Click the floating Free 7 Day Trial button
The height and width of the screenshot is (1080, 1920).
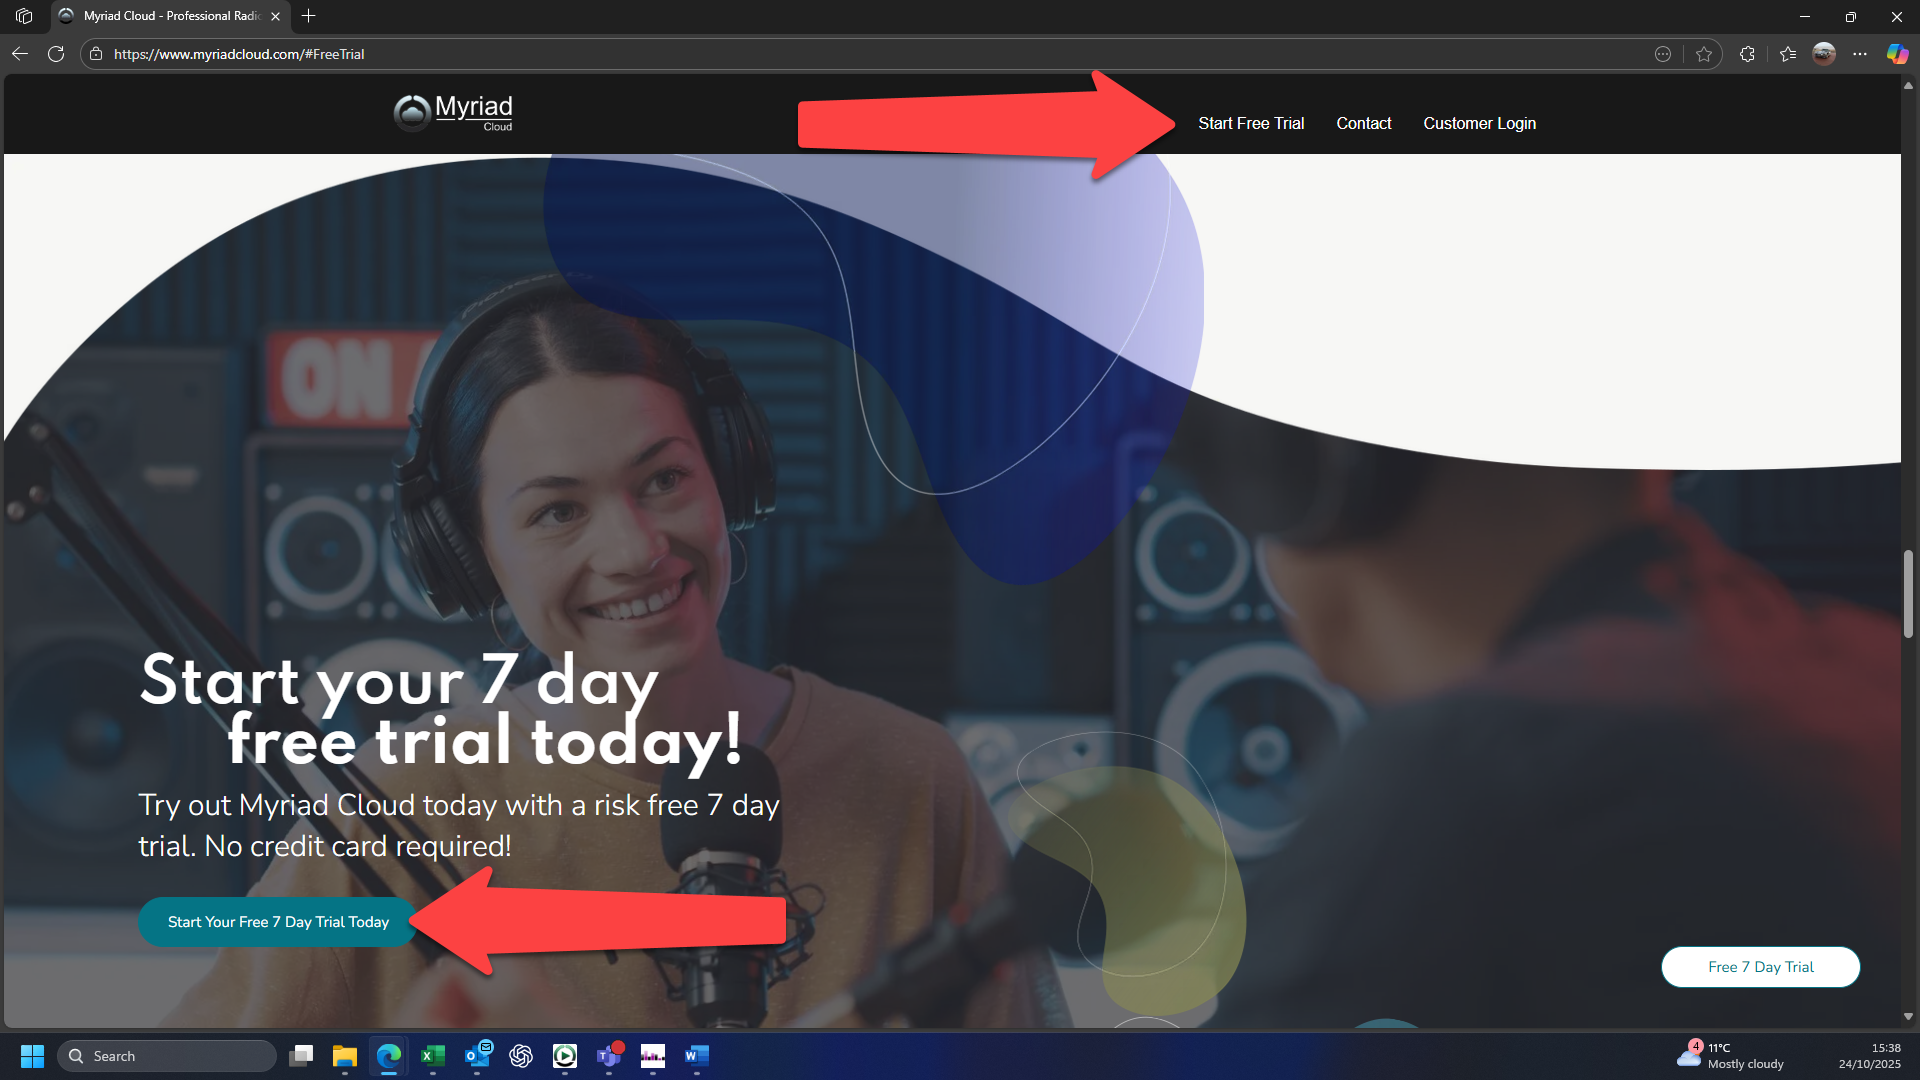click(1760, 967)
